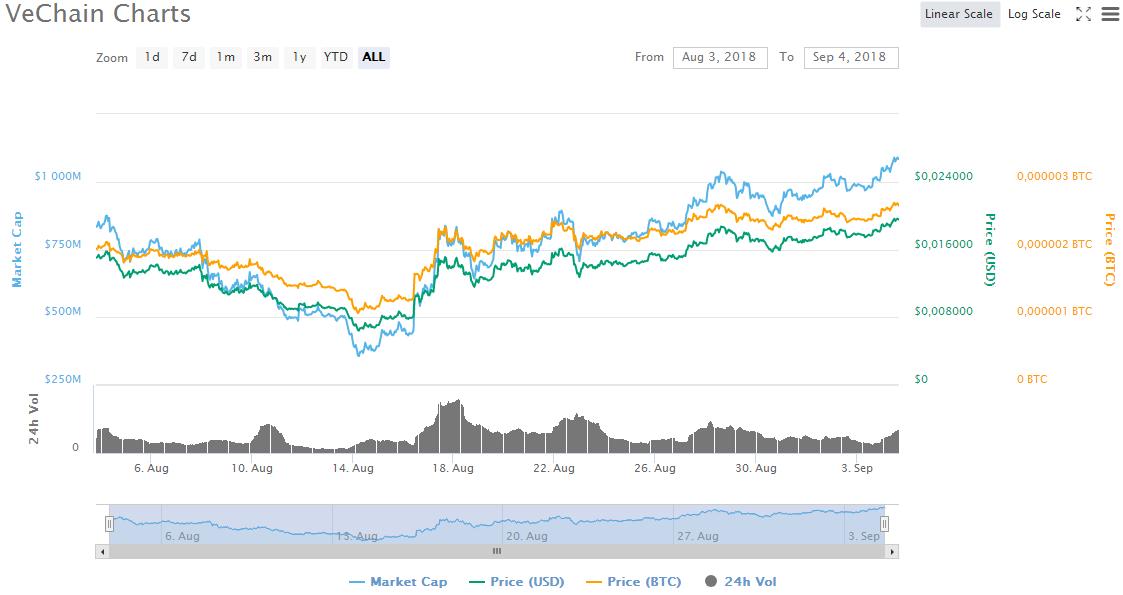
Task: Click the 22. Aug x-axis label
Action: (x=554, y=468)
